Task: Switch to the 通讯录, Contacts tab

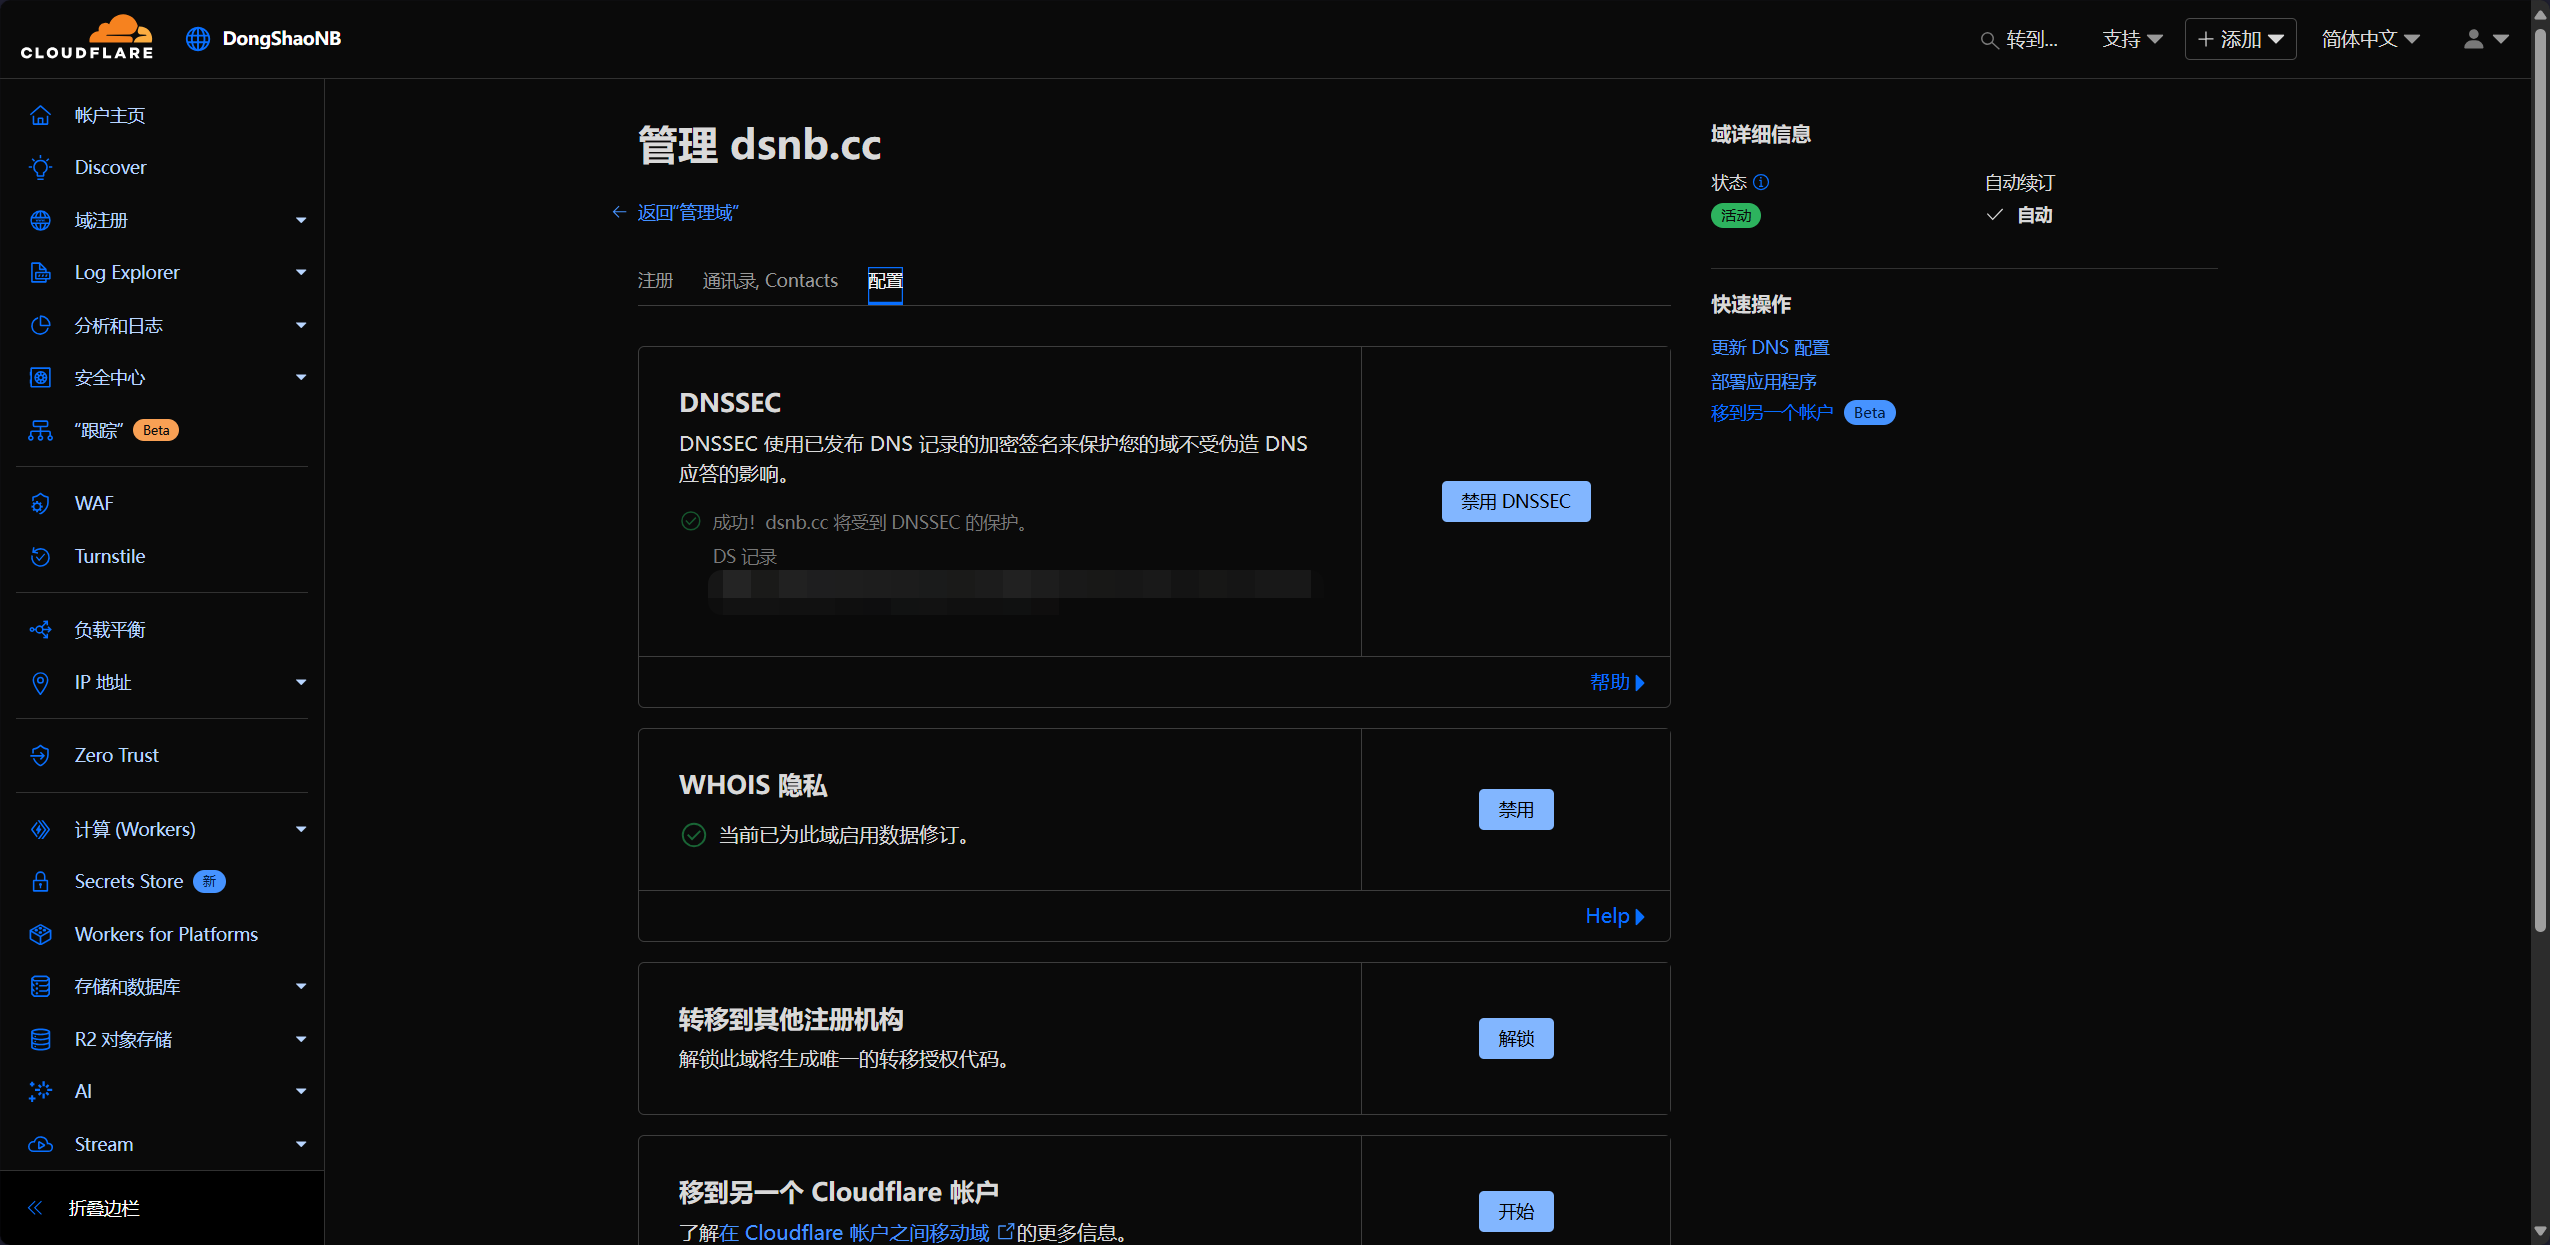Action: tap(770, 281)
